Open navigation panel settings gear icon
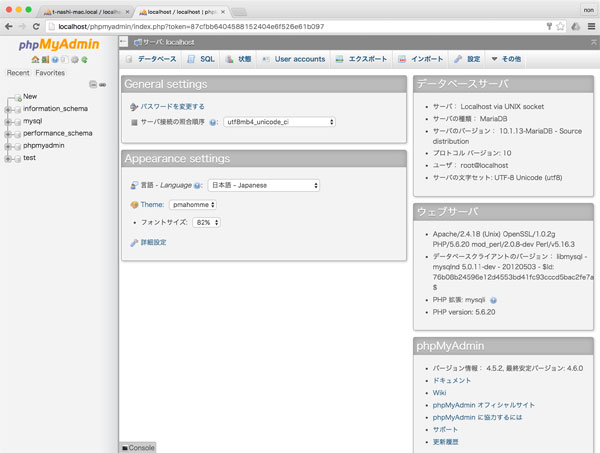This screenshot has height=453, width=600. coord(75,60)
